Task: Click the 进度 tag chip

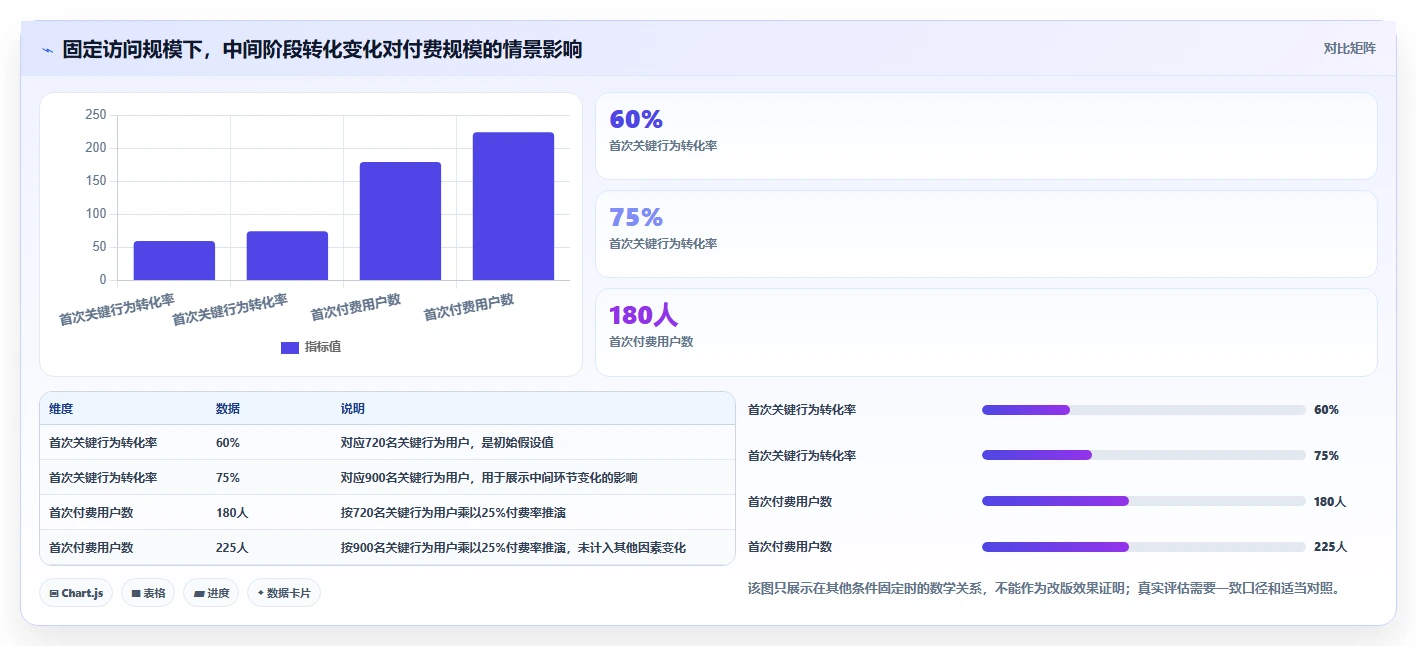Action: (211, 593)
